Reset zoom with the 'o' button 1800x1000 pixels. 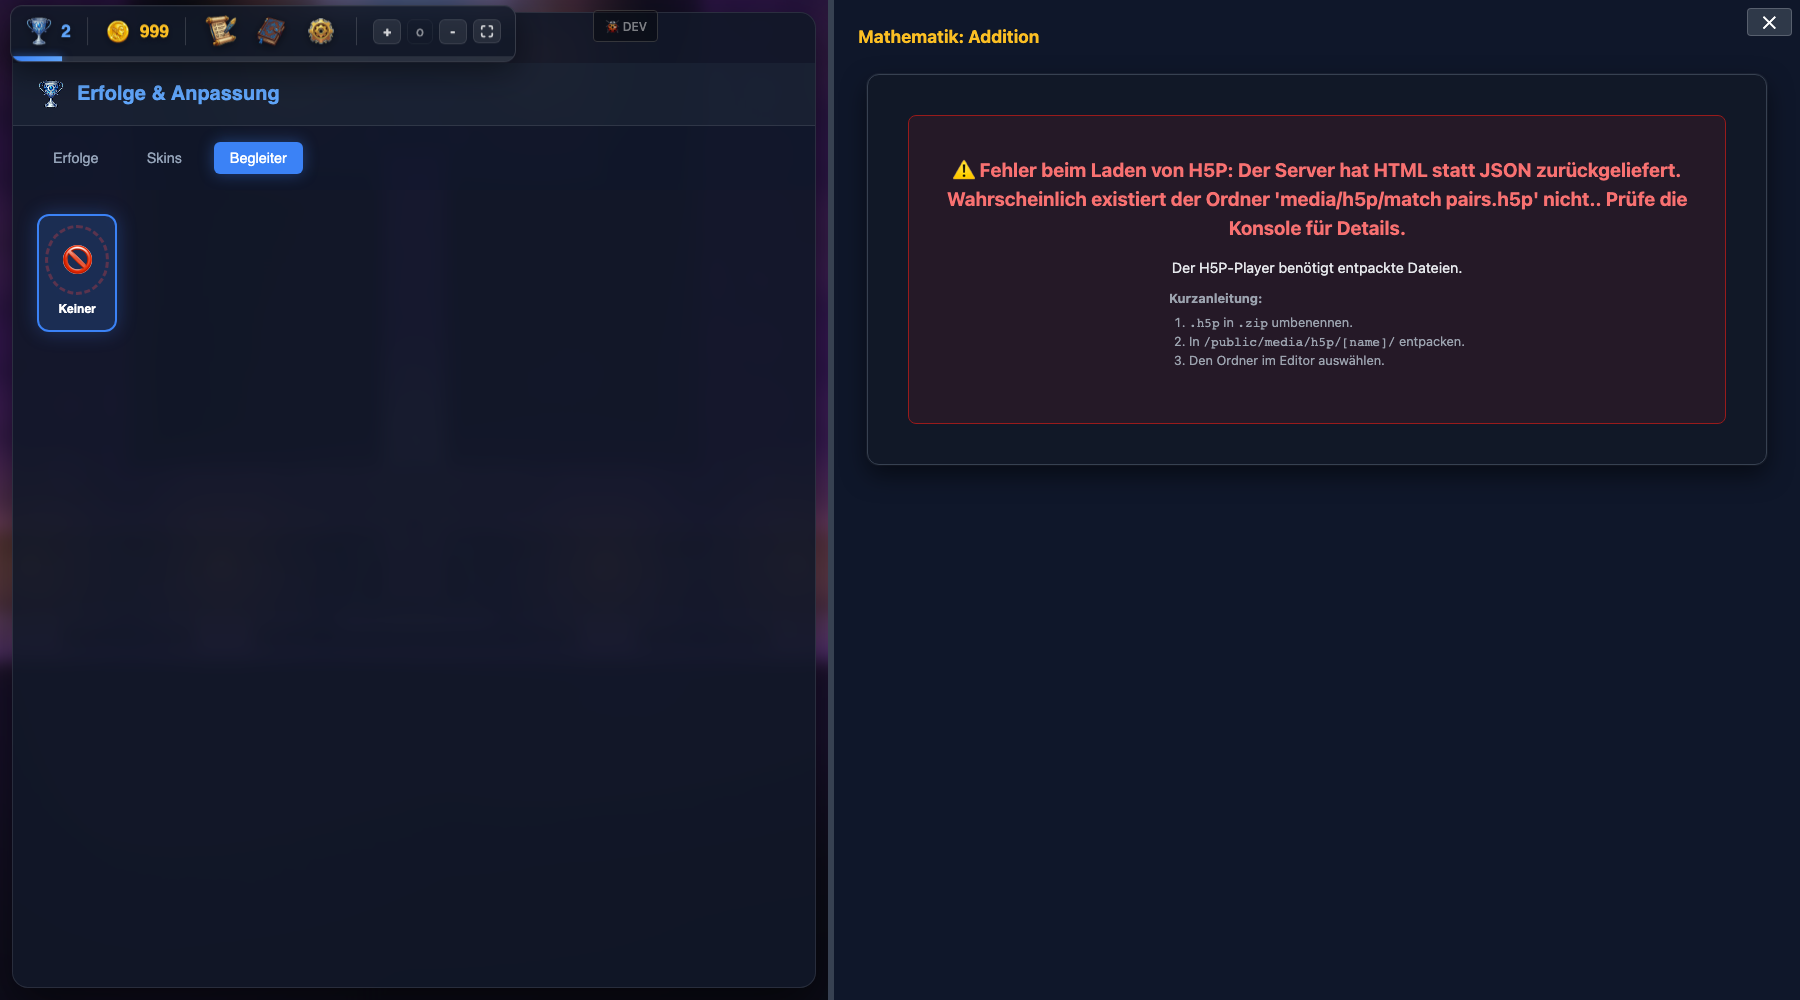(x=420, y=32)
